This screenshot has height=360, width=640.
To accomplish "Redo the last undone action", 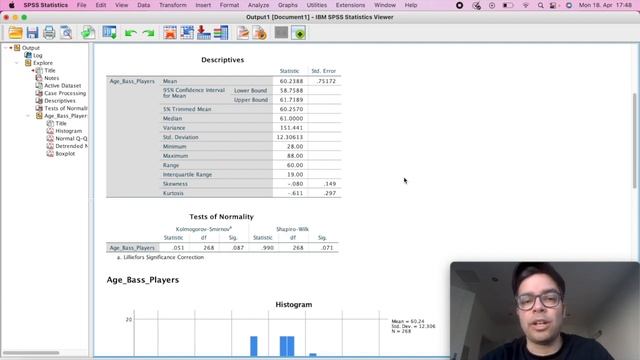I will (x=148, y=33).
